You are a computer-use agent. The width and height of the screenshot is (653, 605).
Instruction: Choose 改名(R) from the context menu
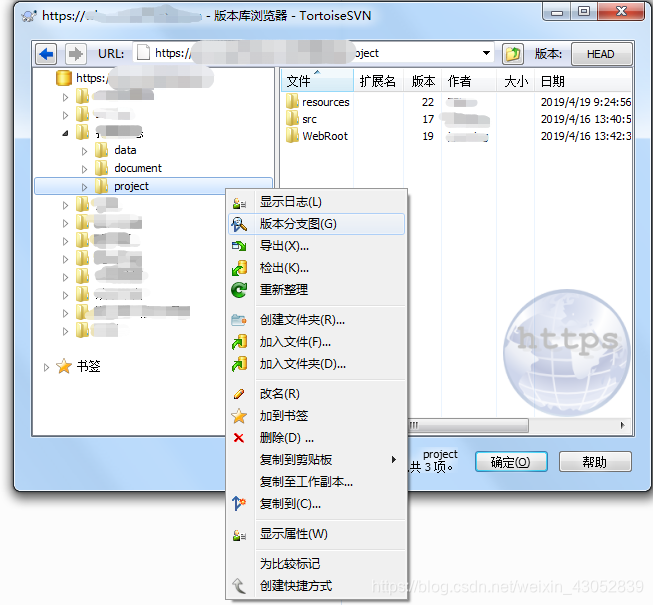pos(317,394)
